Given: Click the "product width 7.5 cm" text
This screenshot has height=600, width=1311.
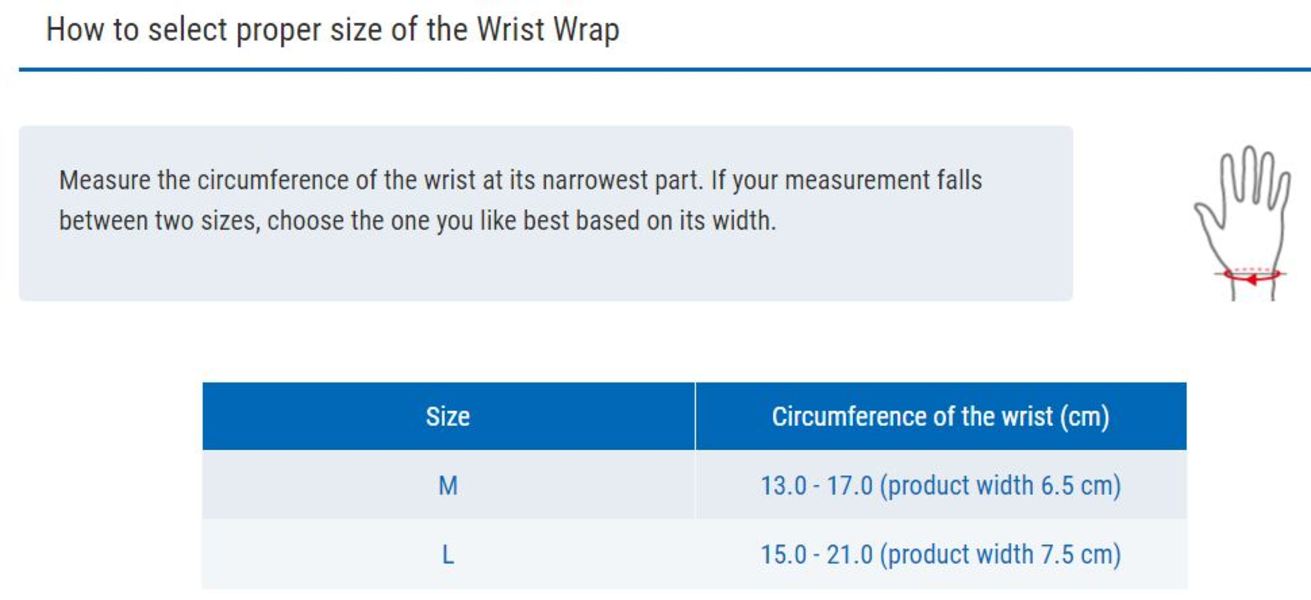Looking at the screenshot, I should point(1000,554).
